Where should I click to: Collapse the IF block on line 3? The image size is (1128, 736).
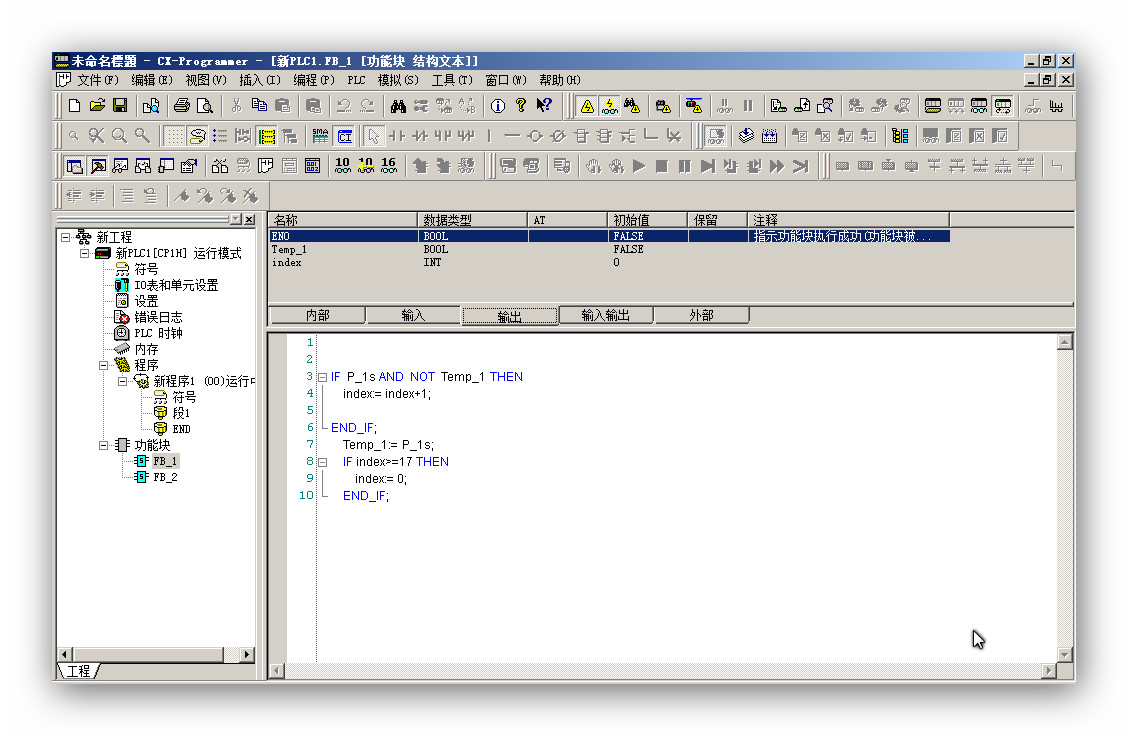pyautogui.click(x=322, y=378)
